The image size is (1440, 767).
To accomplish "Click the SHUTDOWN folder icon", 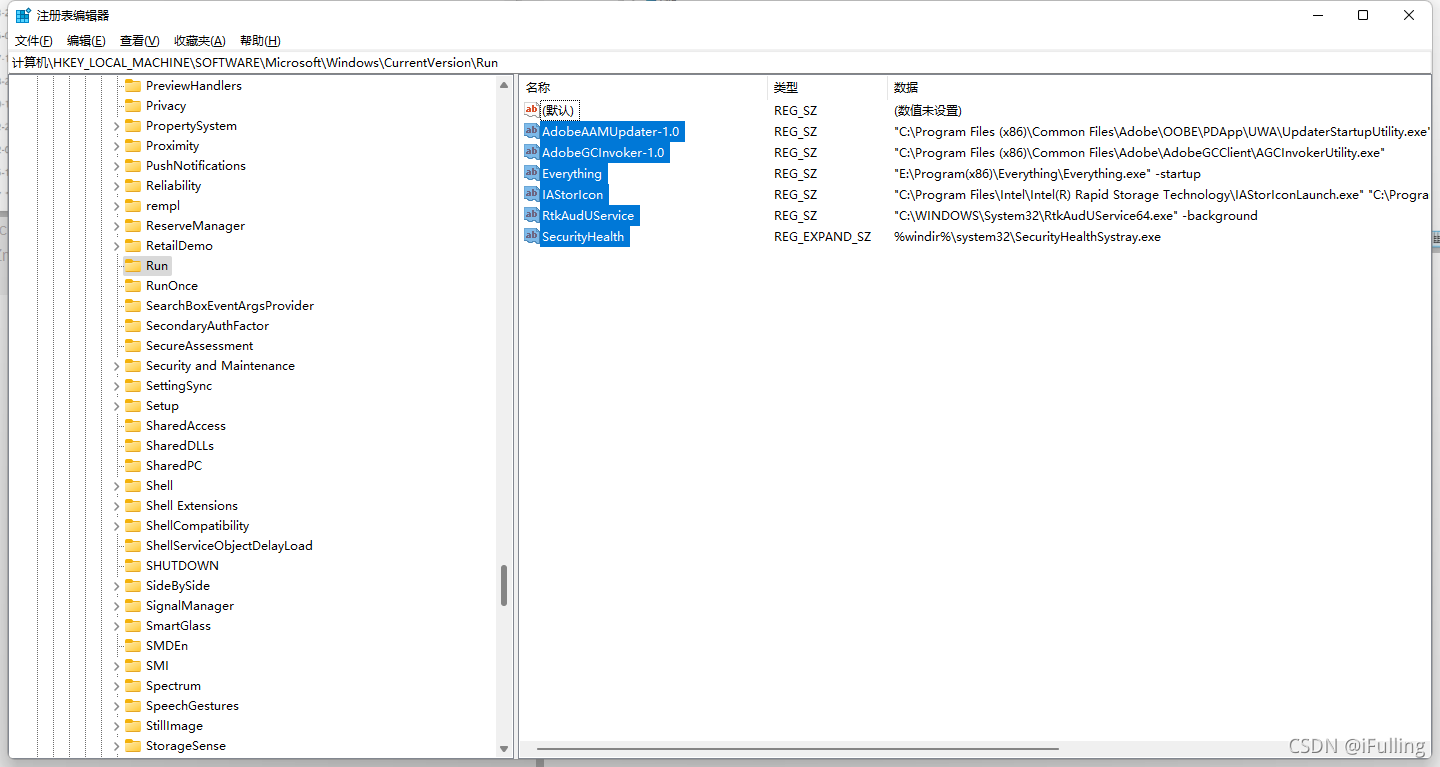I will click(132, 565).
